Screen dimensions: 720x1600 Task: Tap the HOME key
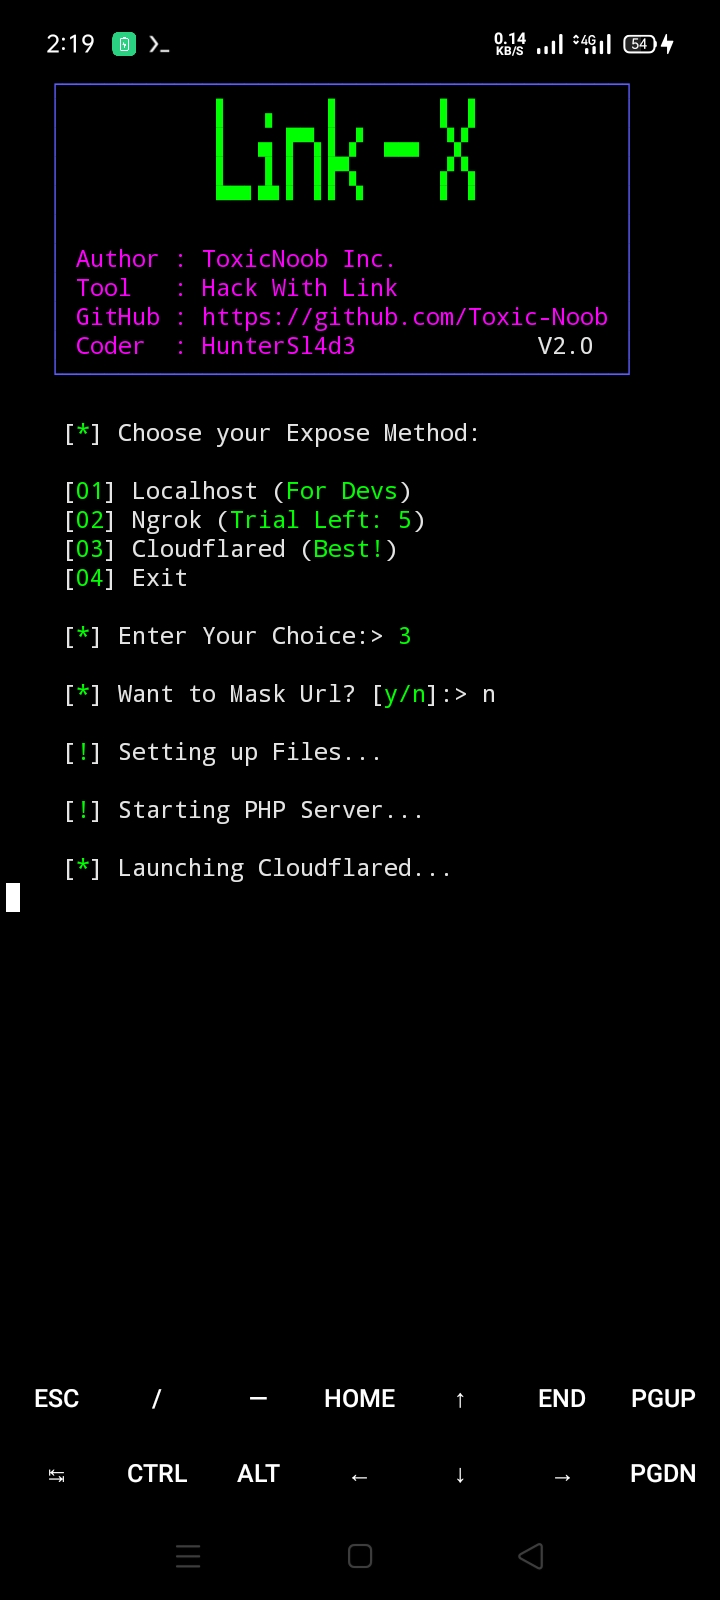(360, 1398)
